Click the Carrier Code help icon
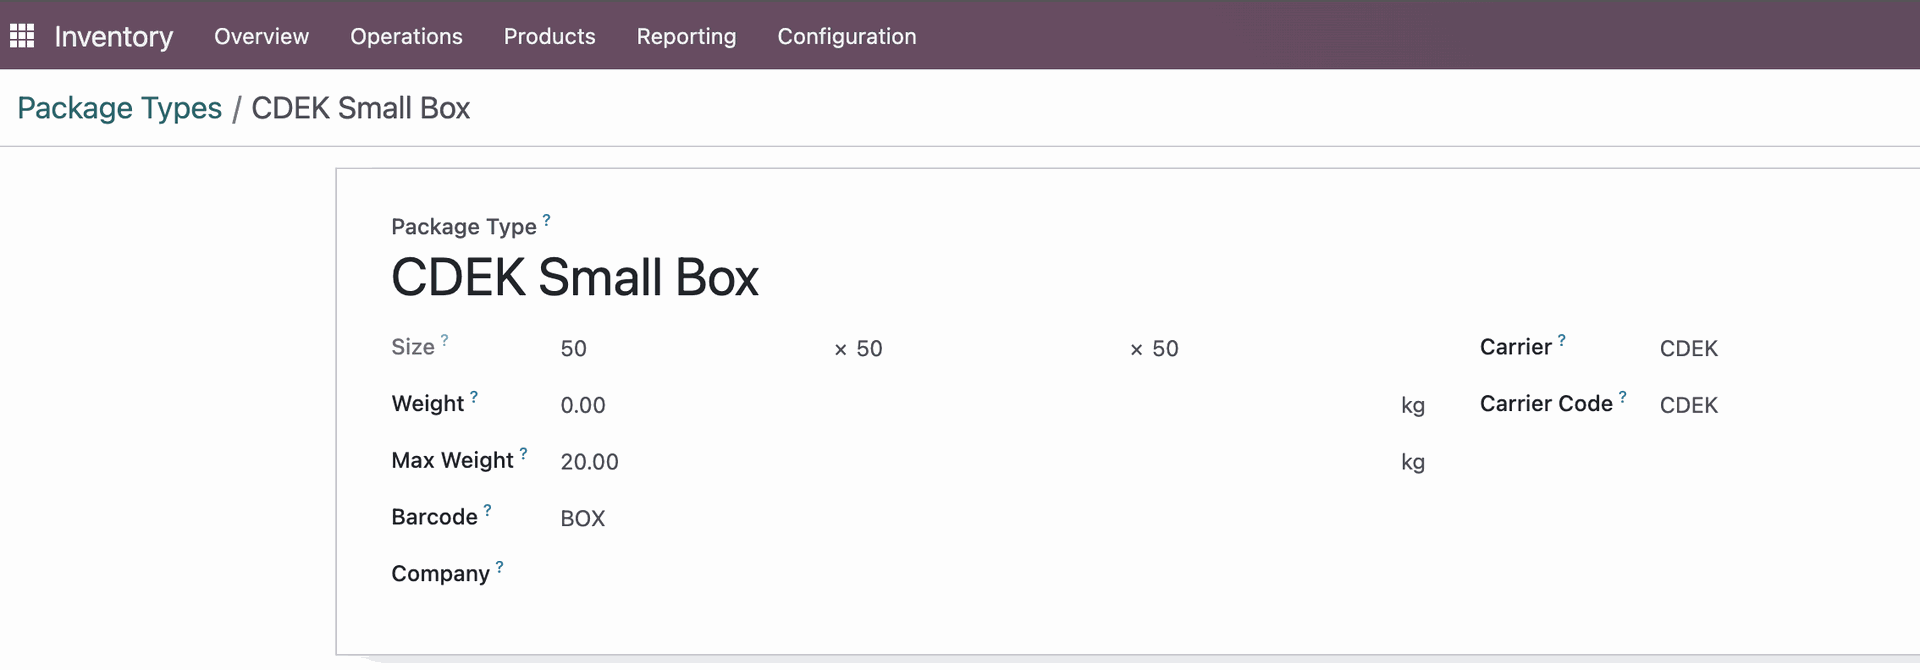This screenshot has height=670, width=1920. tap(1622, 397)
